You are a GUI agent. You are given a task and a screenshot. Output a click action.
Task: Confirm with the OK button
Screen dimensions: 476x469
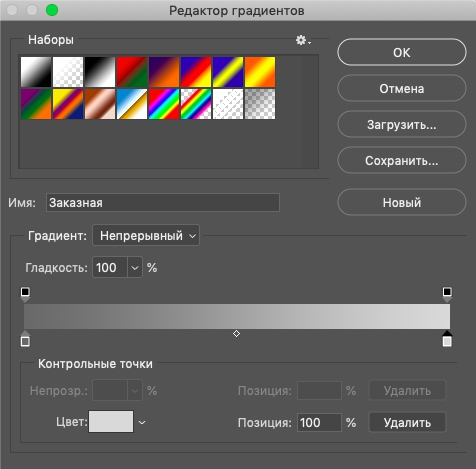point(402,52)
